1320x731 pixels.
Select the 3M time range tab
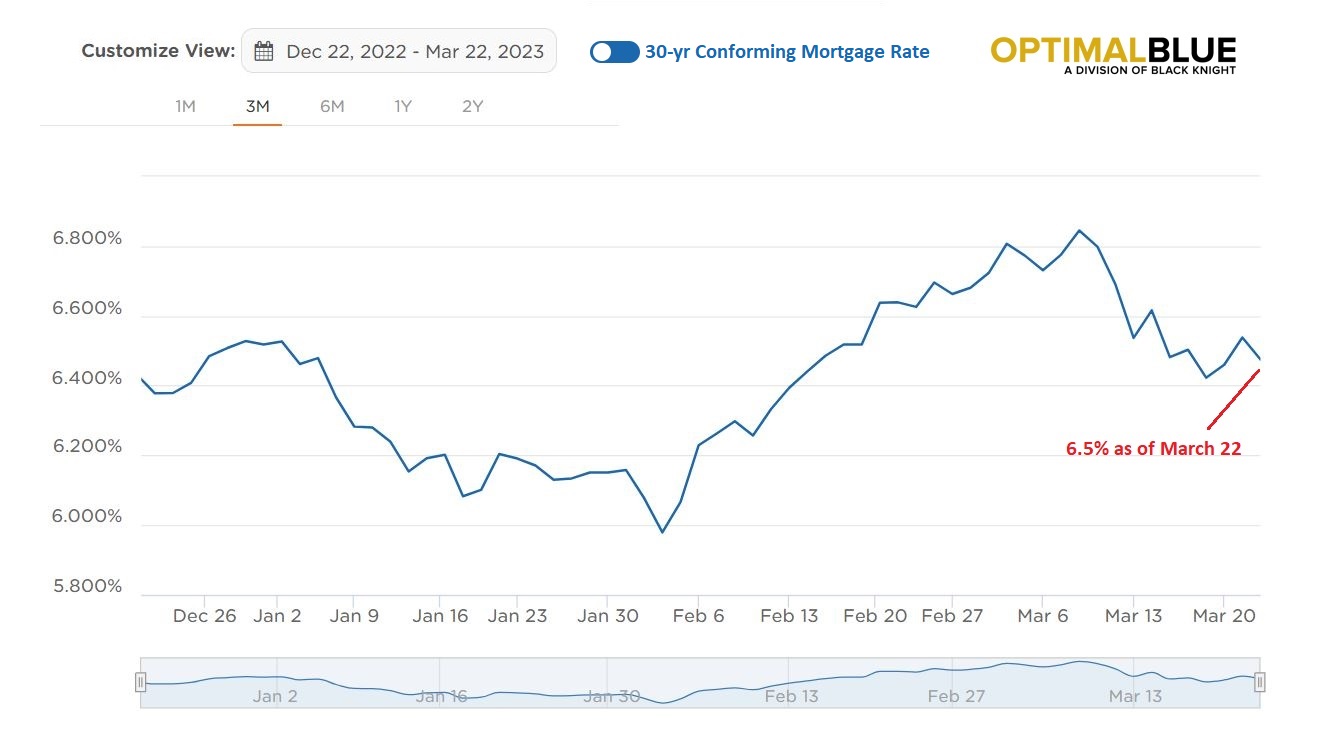[257, 106]
